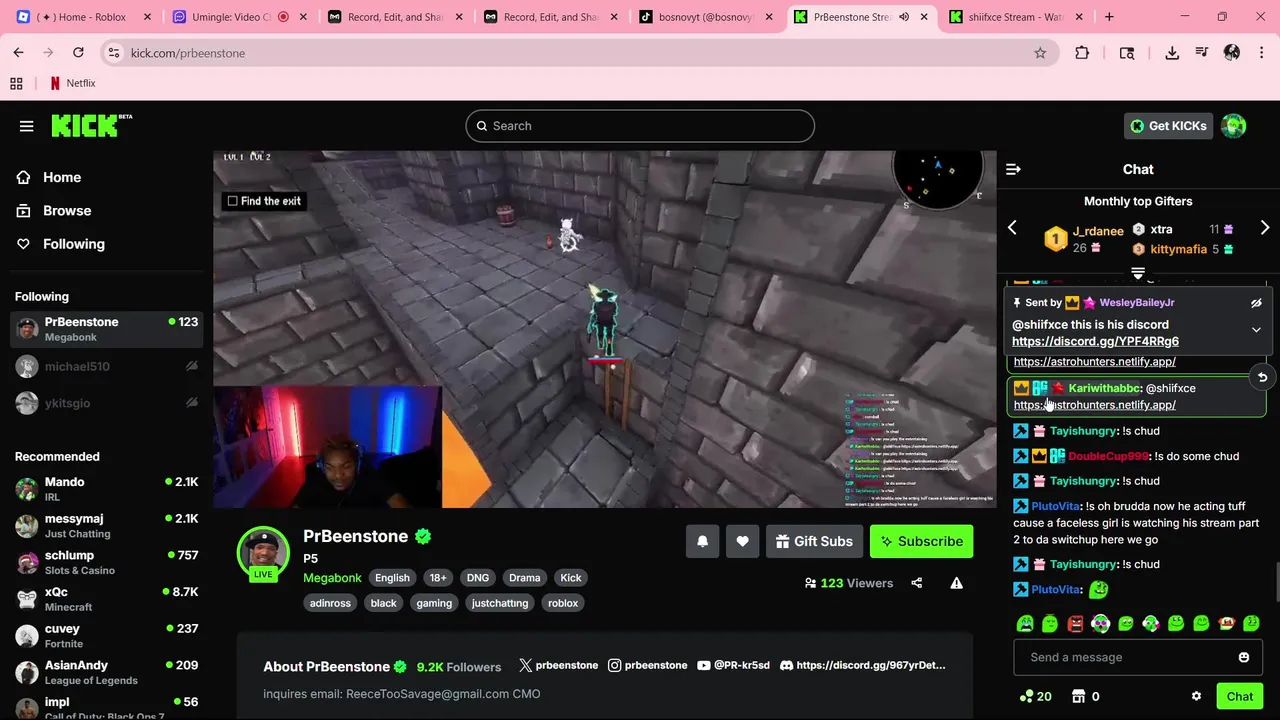Insert the headphones emote with purple eyes

click(x=1100, y=624)
